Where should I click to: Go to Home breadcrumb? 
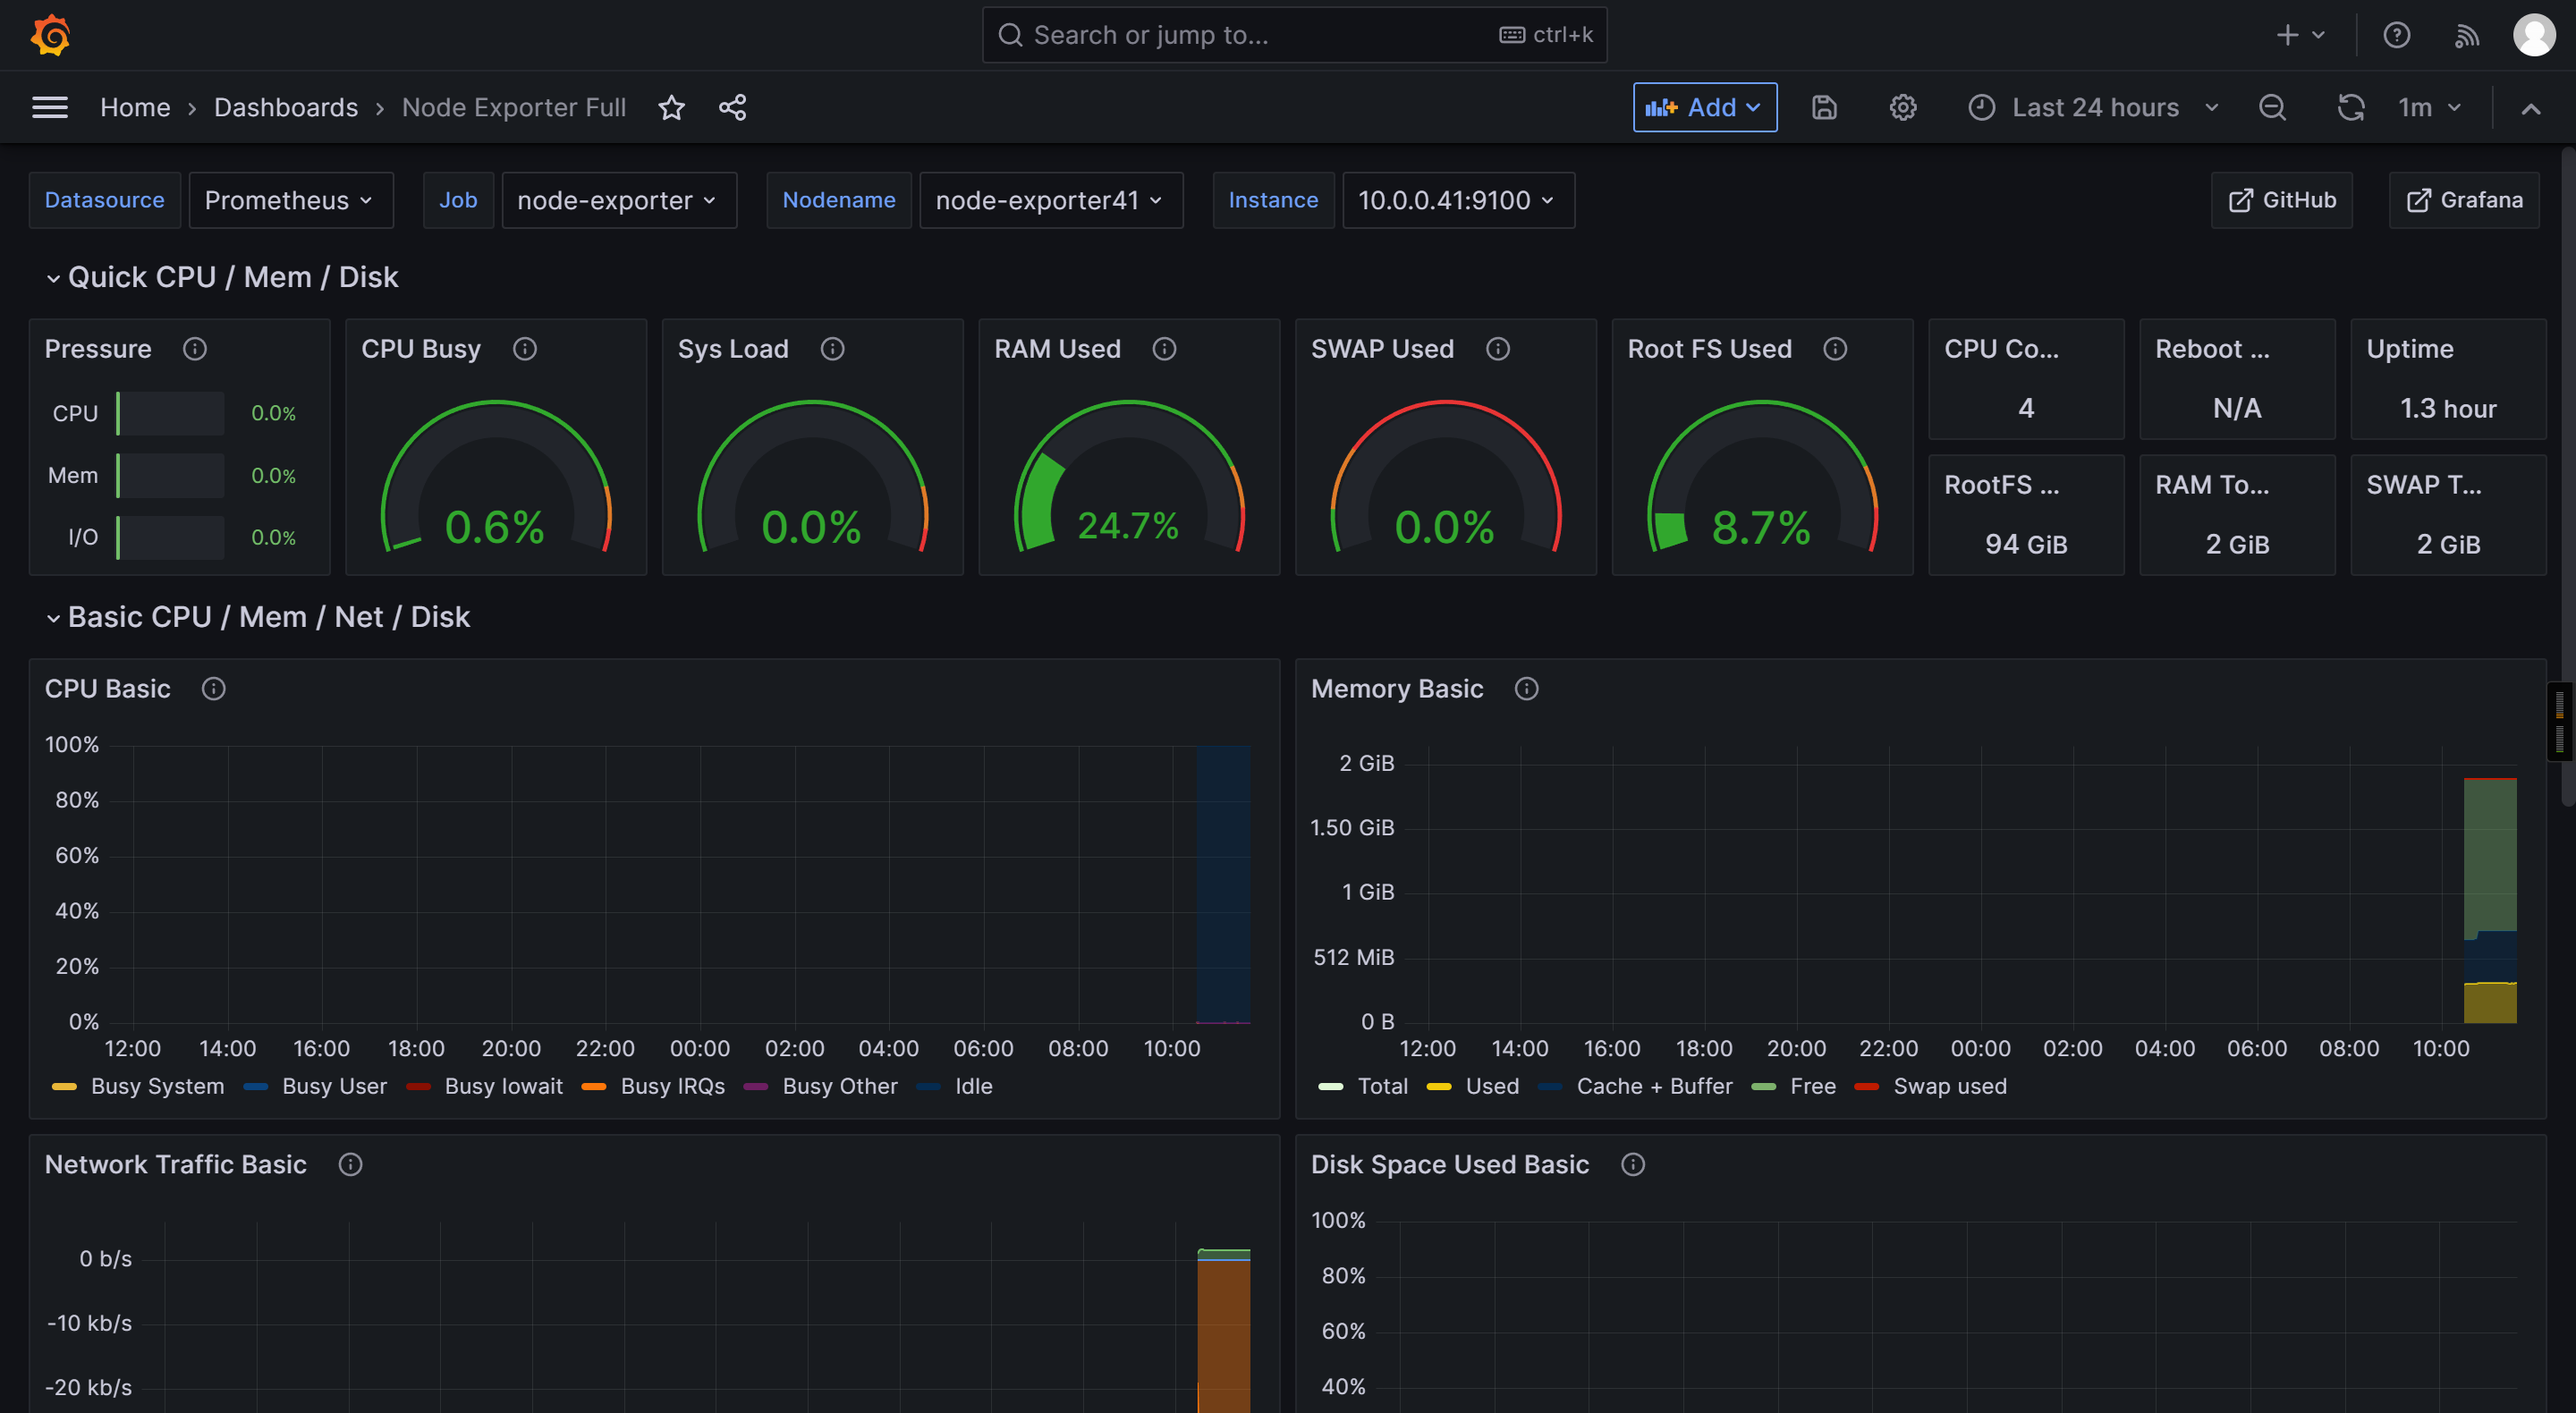click(x=135, y=107)
